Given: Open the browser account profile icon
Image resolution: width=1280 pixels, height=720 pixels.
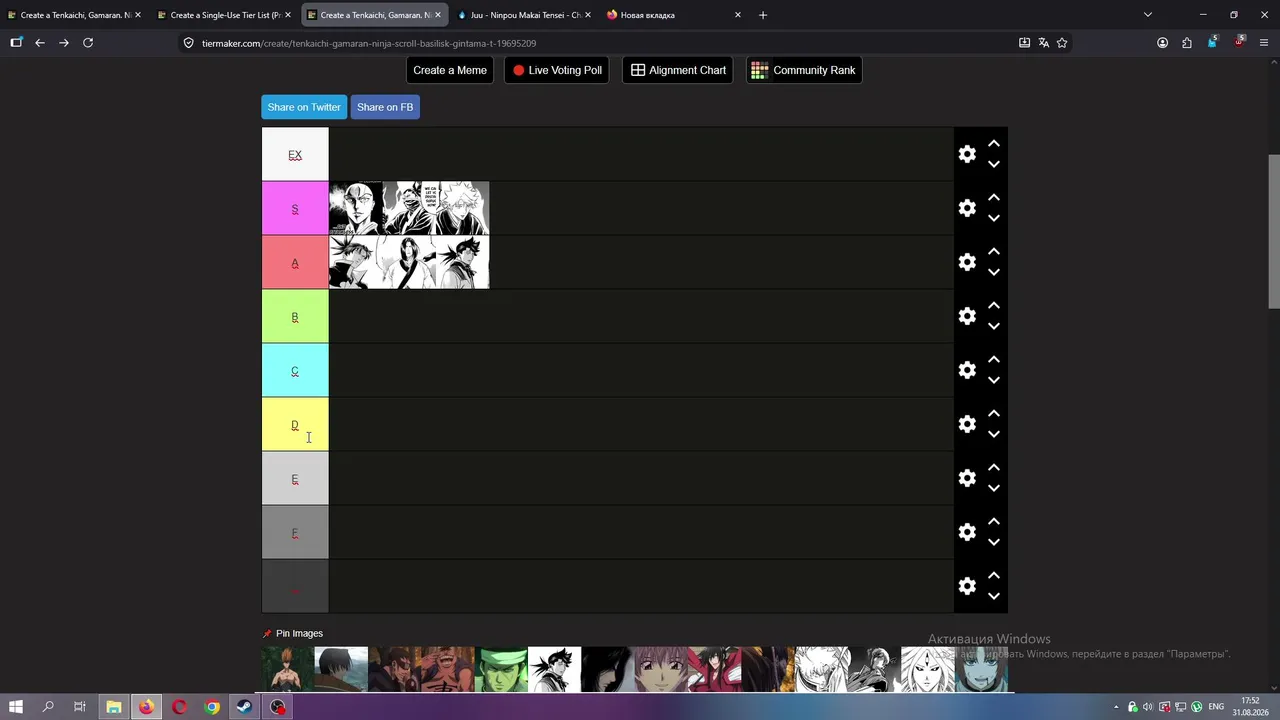Looking at the screenshot, I should (1162, 43).
